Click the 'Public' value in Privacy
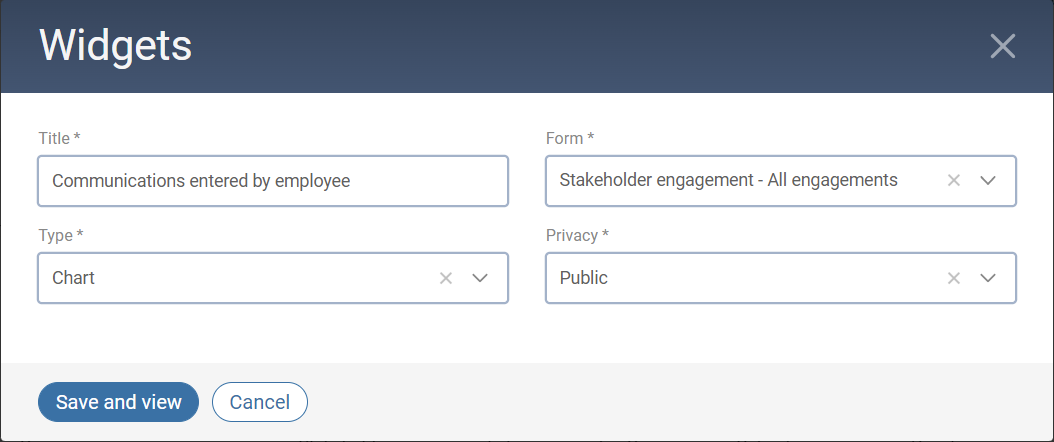 click(x=584, y=278)
